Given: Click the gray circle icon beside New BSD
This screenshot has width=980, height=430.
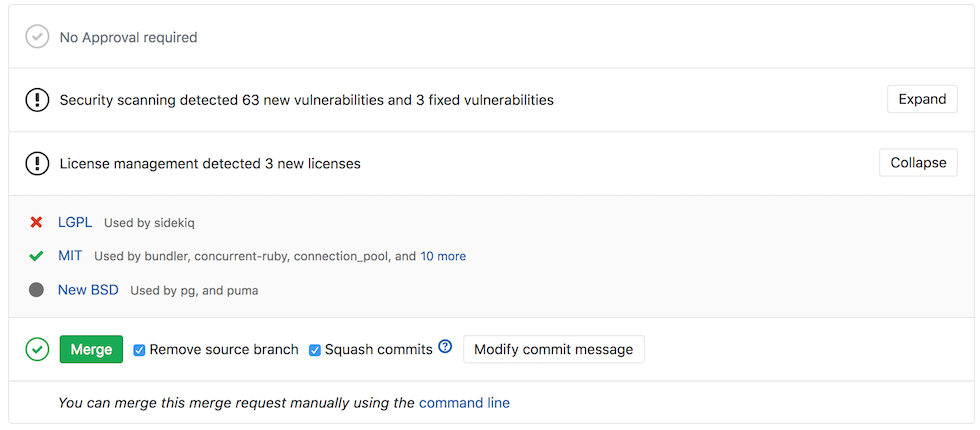Looking at the screenshot, I should (x=37, y=290).
